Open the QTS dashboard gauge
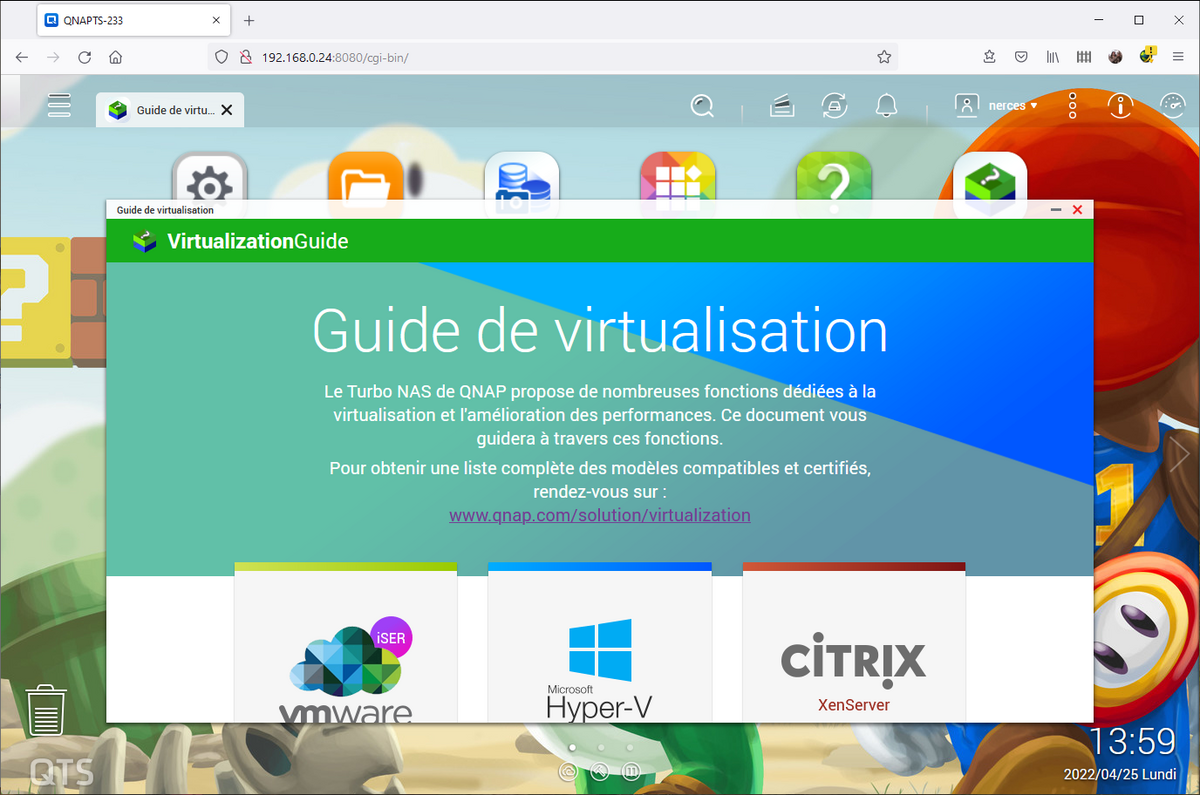The width and height of the screenshot is (1200, 795). 1172,105
